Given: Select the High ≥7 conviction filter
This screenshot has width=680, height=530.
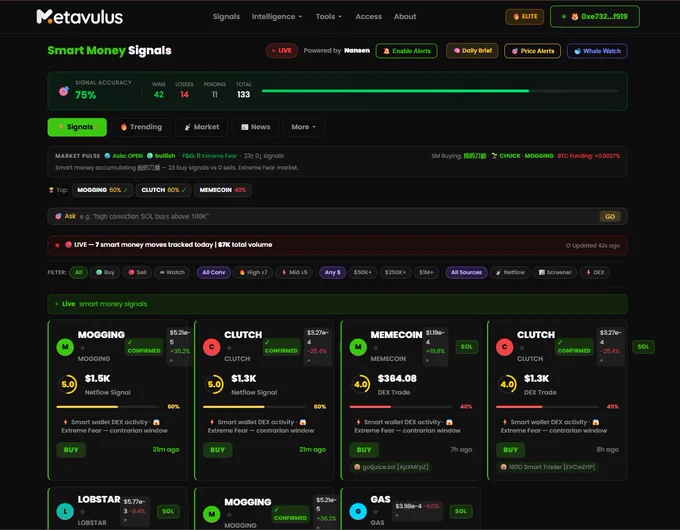Looking at the screenshot, I should 253,272.
